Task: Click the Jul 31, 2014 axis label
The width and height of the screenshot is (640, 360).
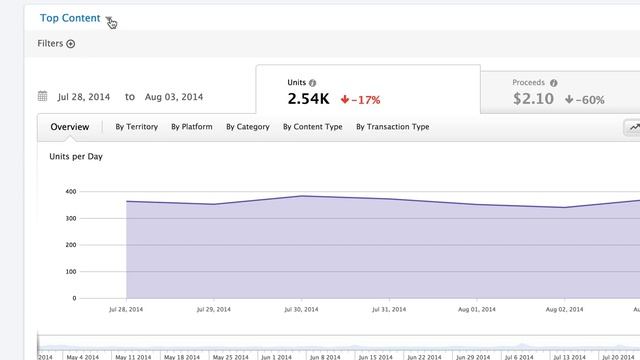Action: click(x=389, y=309)
